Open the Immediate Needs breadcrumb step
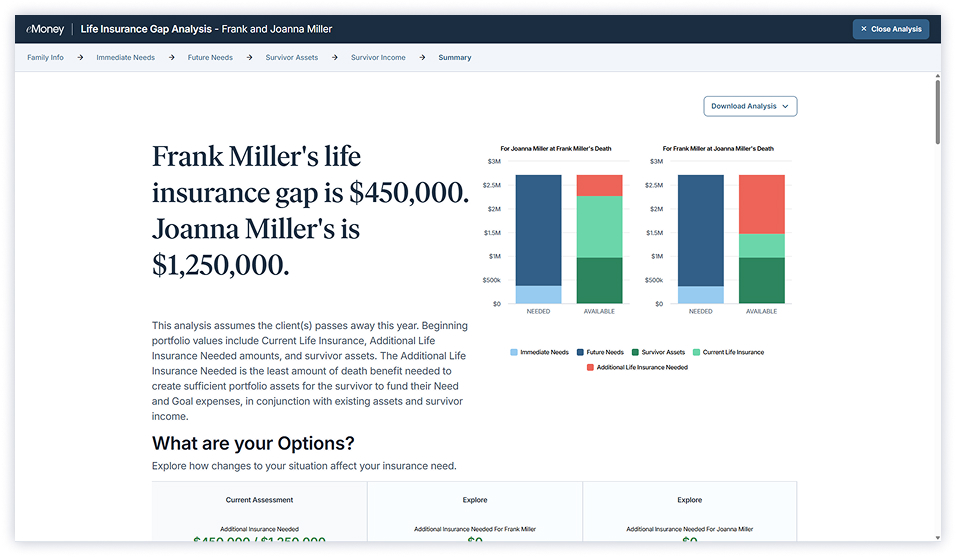 (x=125, y=58)
